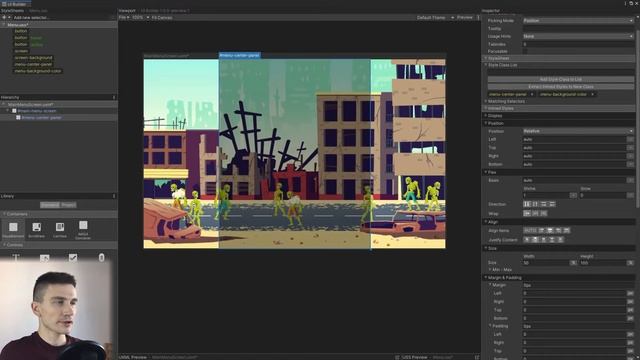Click the Tooltip text field
The height and width of the screenshot is (360, 640).
(578, 29)
